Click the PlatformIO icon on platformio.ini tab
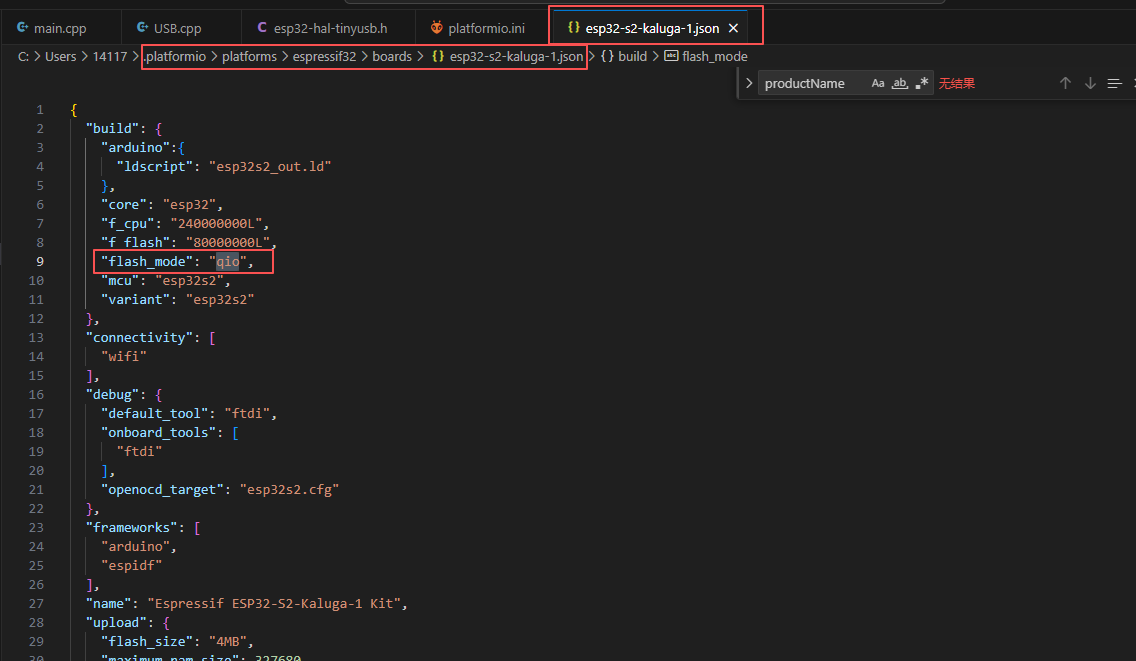This screenshot has width=1136, height=661. [x=436, y=28]
